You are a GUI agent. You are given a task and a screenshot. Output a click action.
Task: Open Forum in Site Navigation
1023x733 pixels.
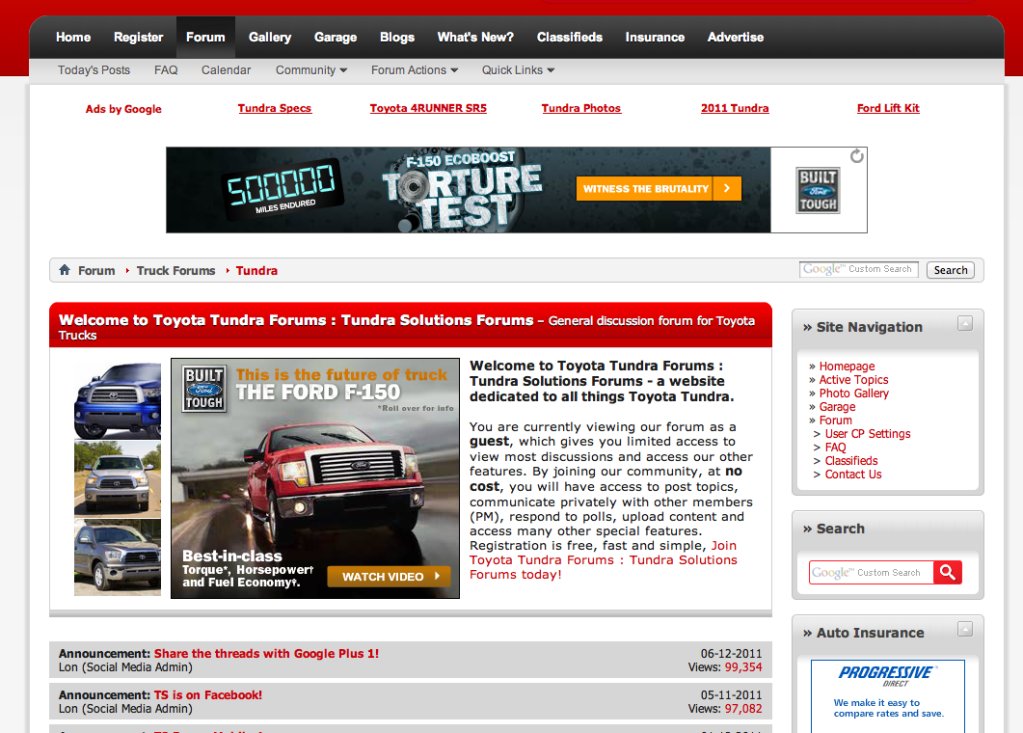pyautogui.click(x=835, y=420)
